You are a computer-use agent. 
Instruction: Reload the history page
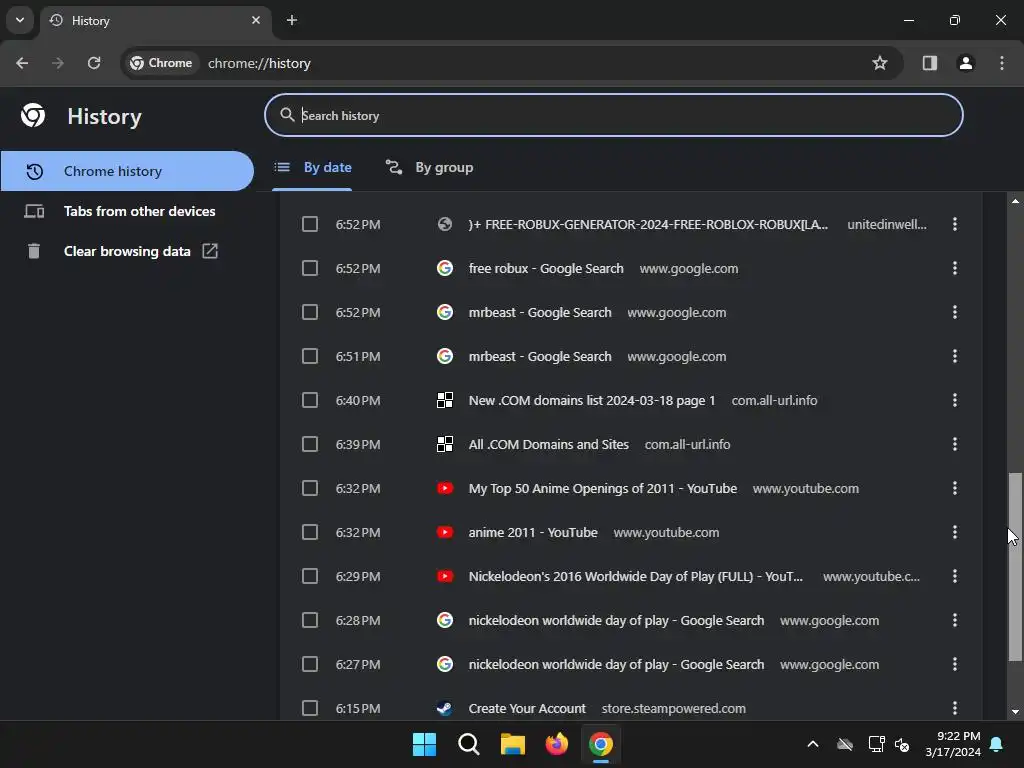[94, 63]
